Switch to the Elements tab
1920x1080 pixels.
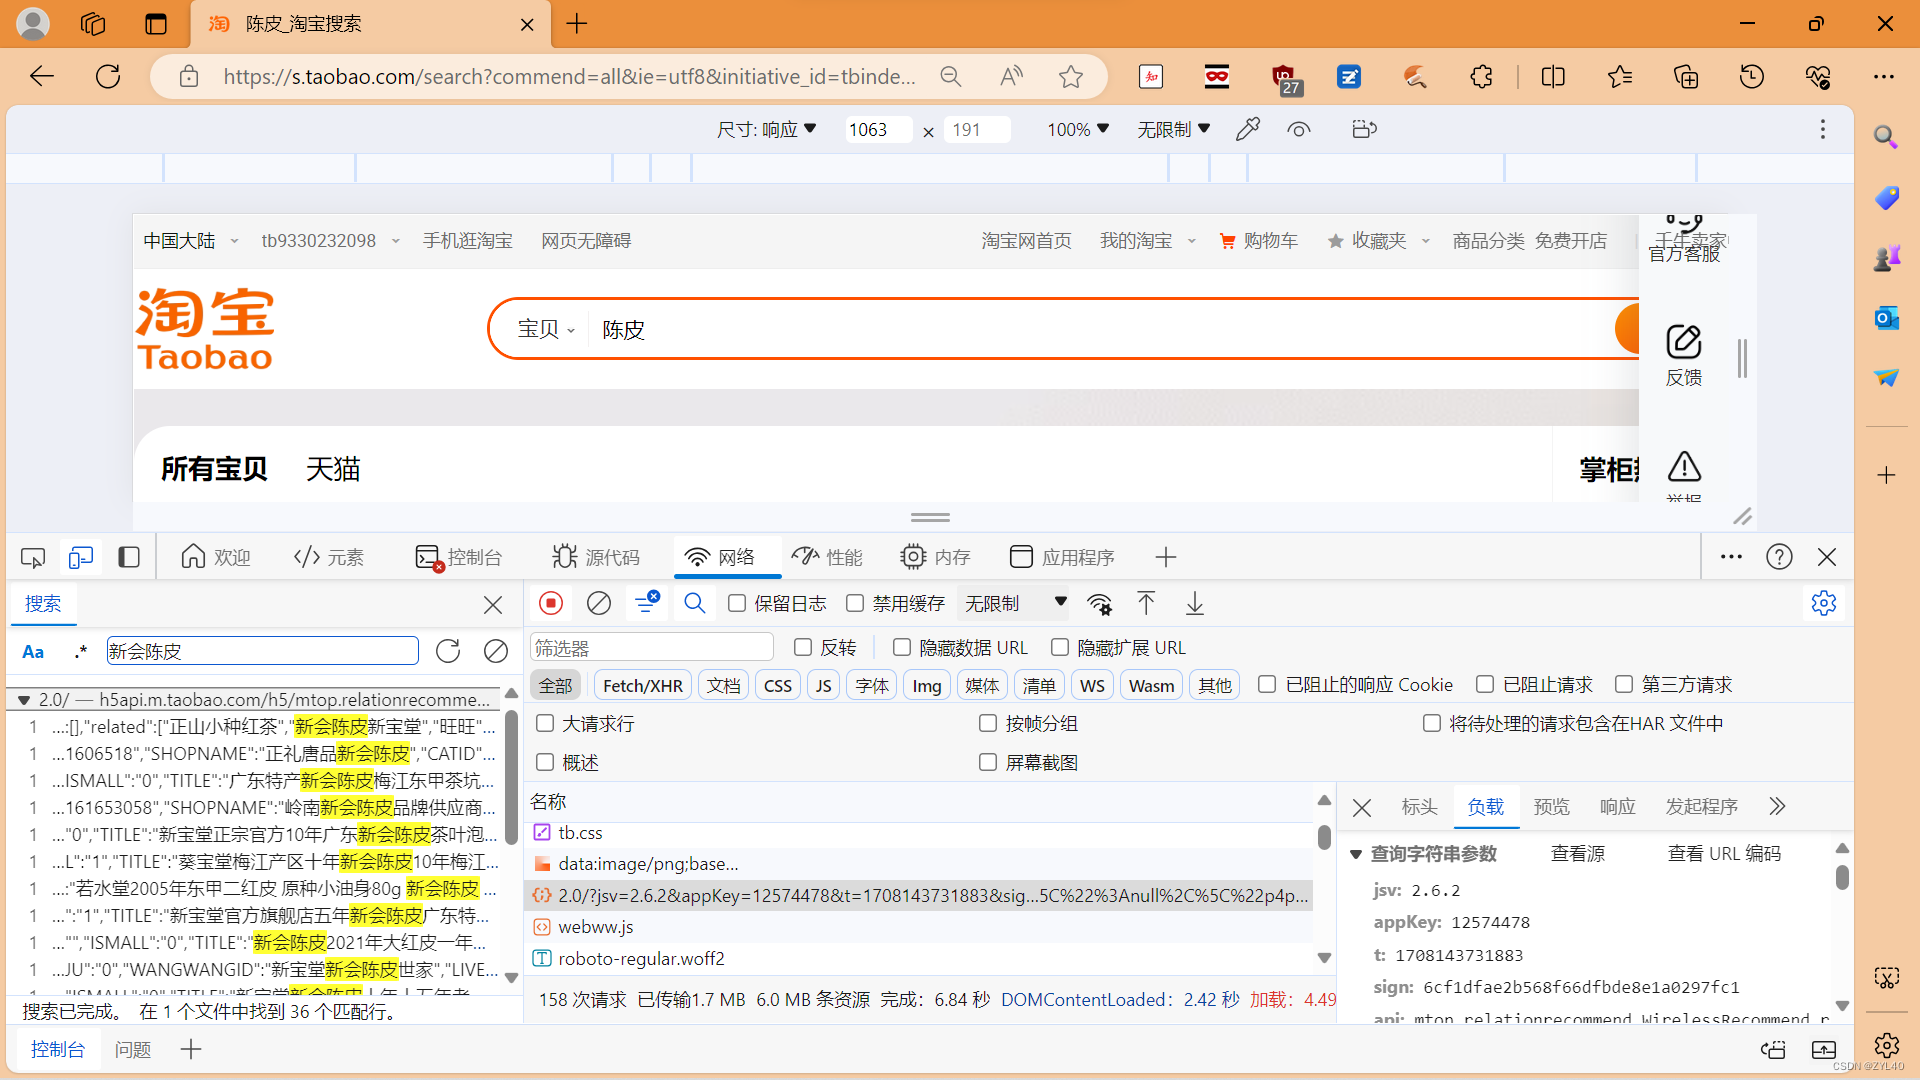pyautogui.click(x=329, y=557)
